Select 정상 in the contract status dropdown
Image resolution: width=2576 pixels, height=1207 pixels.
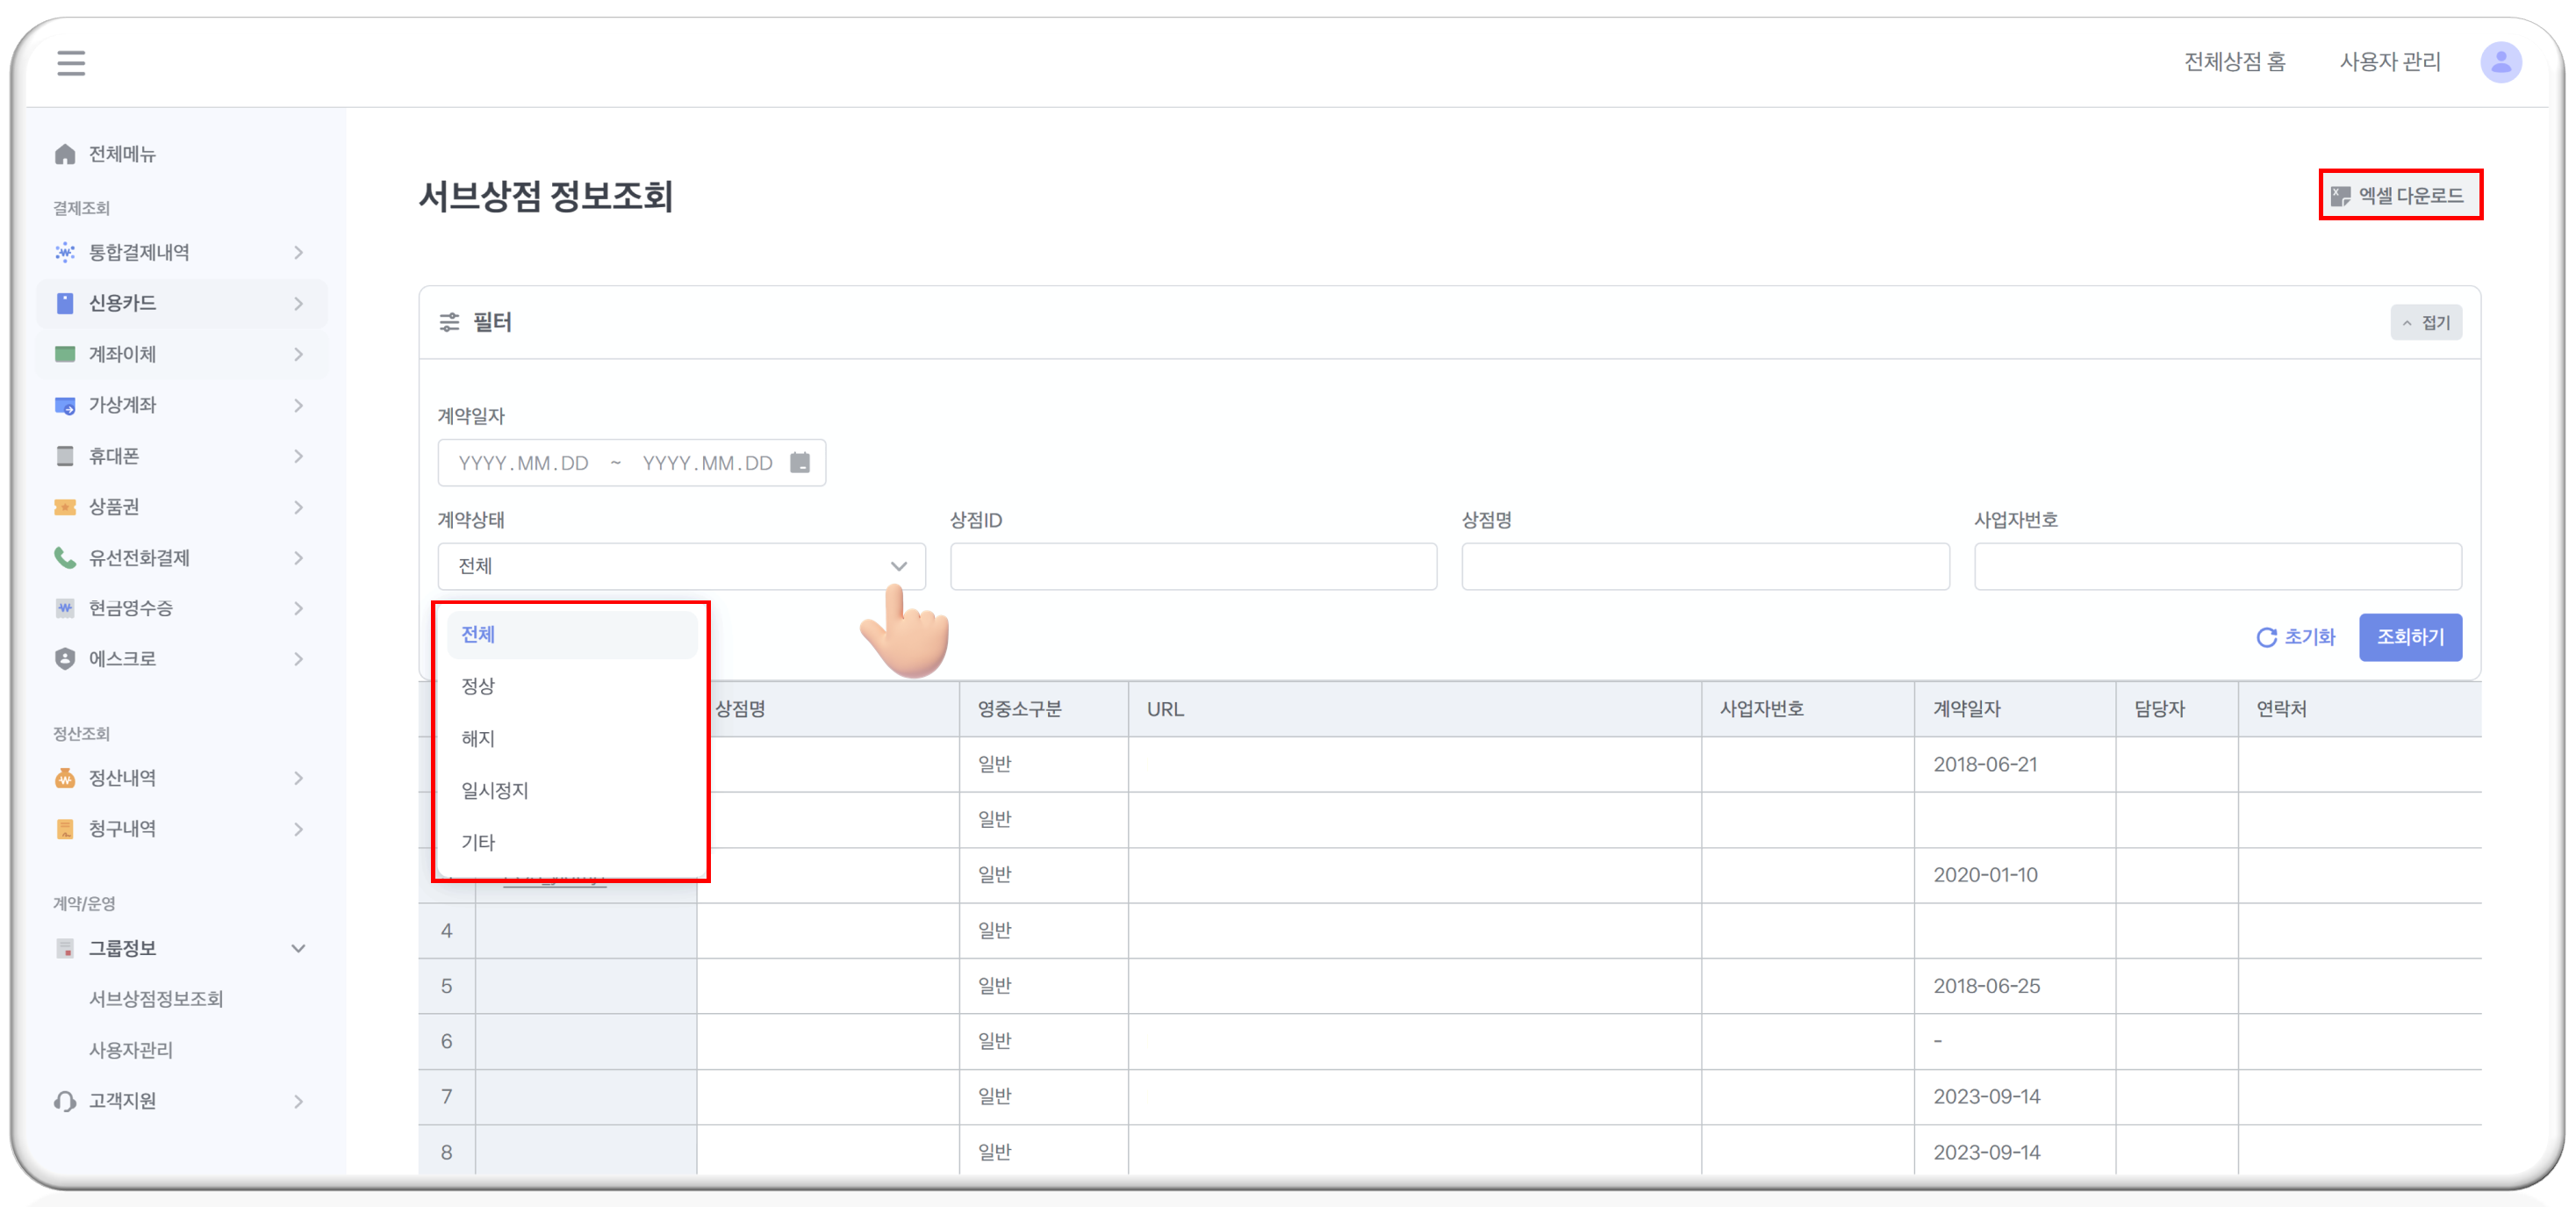[479, 686]
